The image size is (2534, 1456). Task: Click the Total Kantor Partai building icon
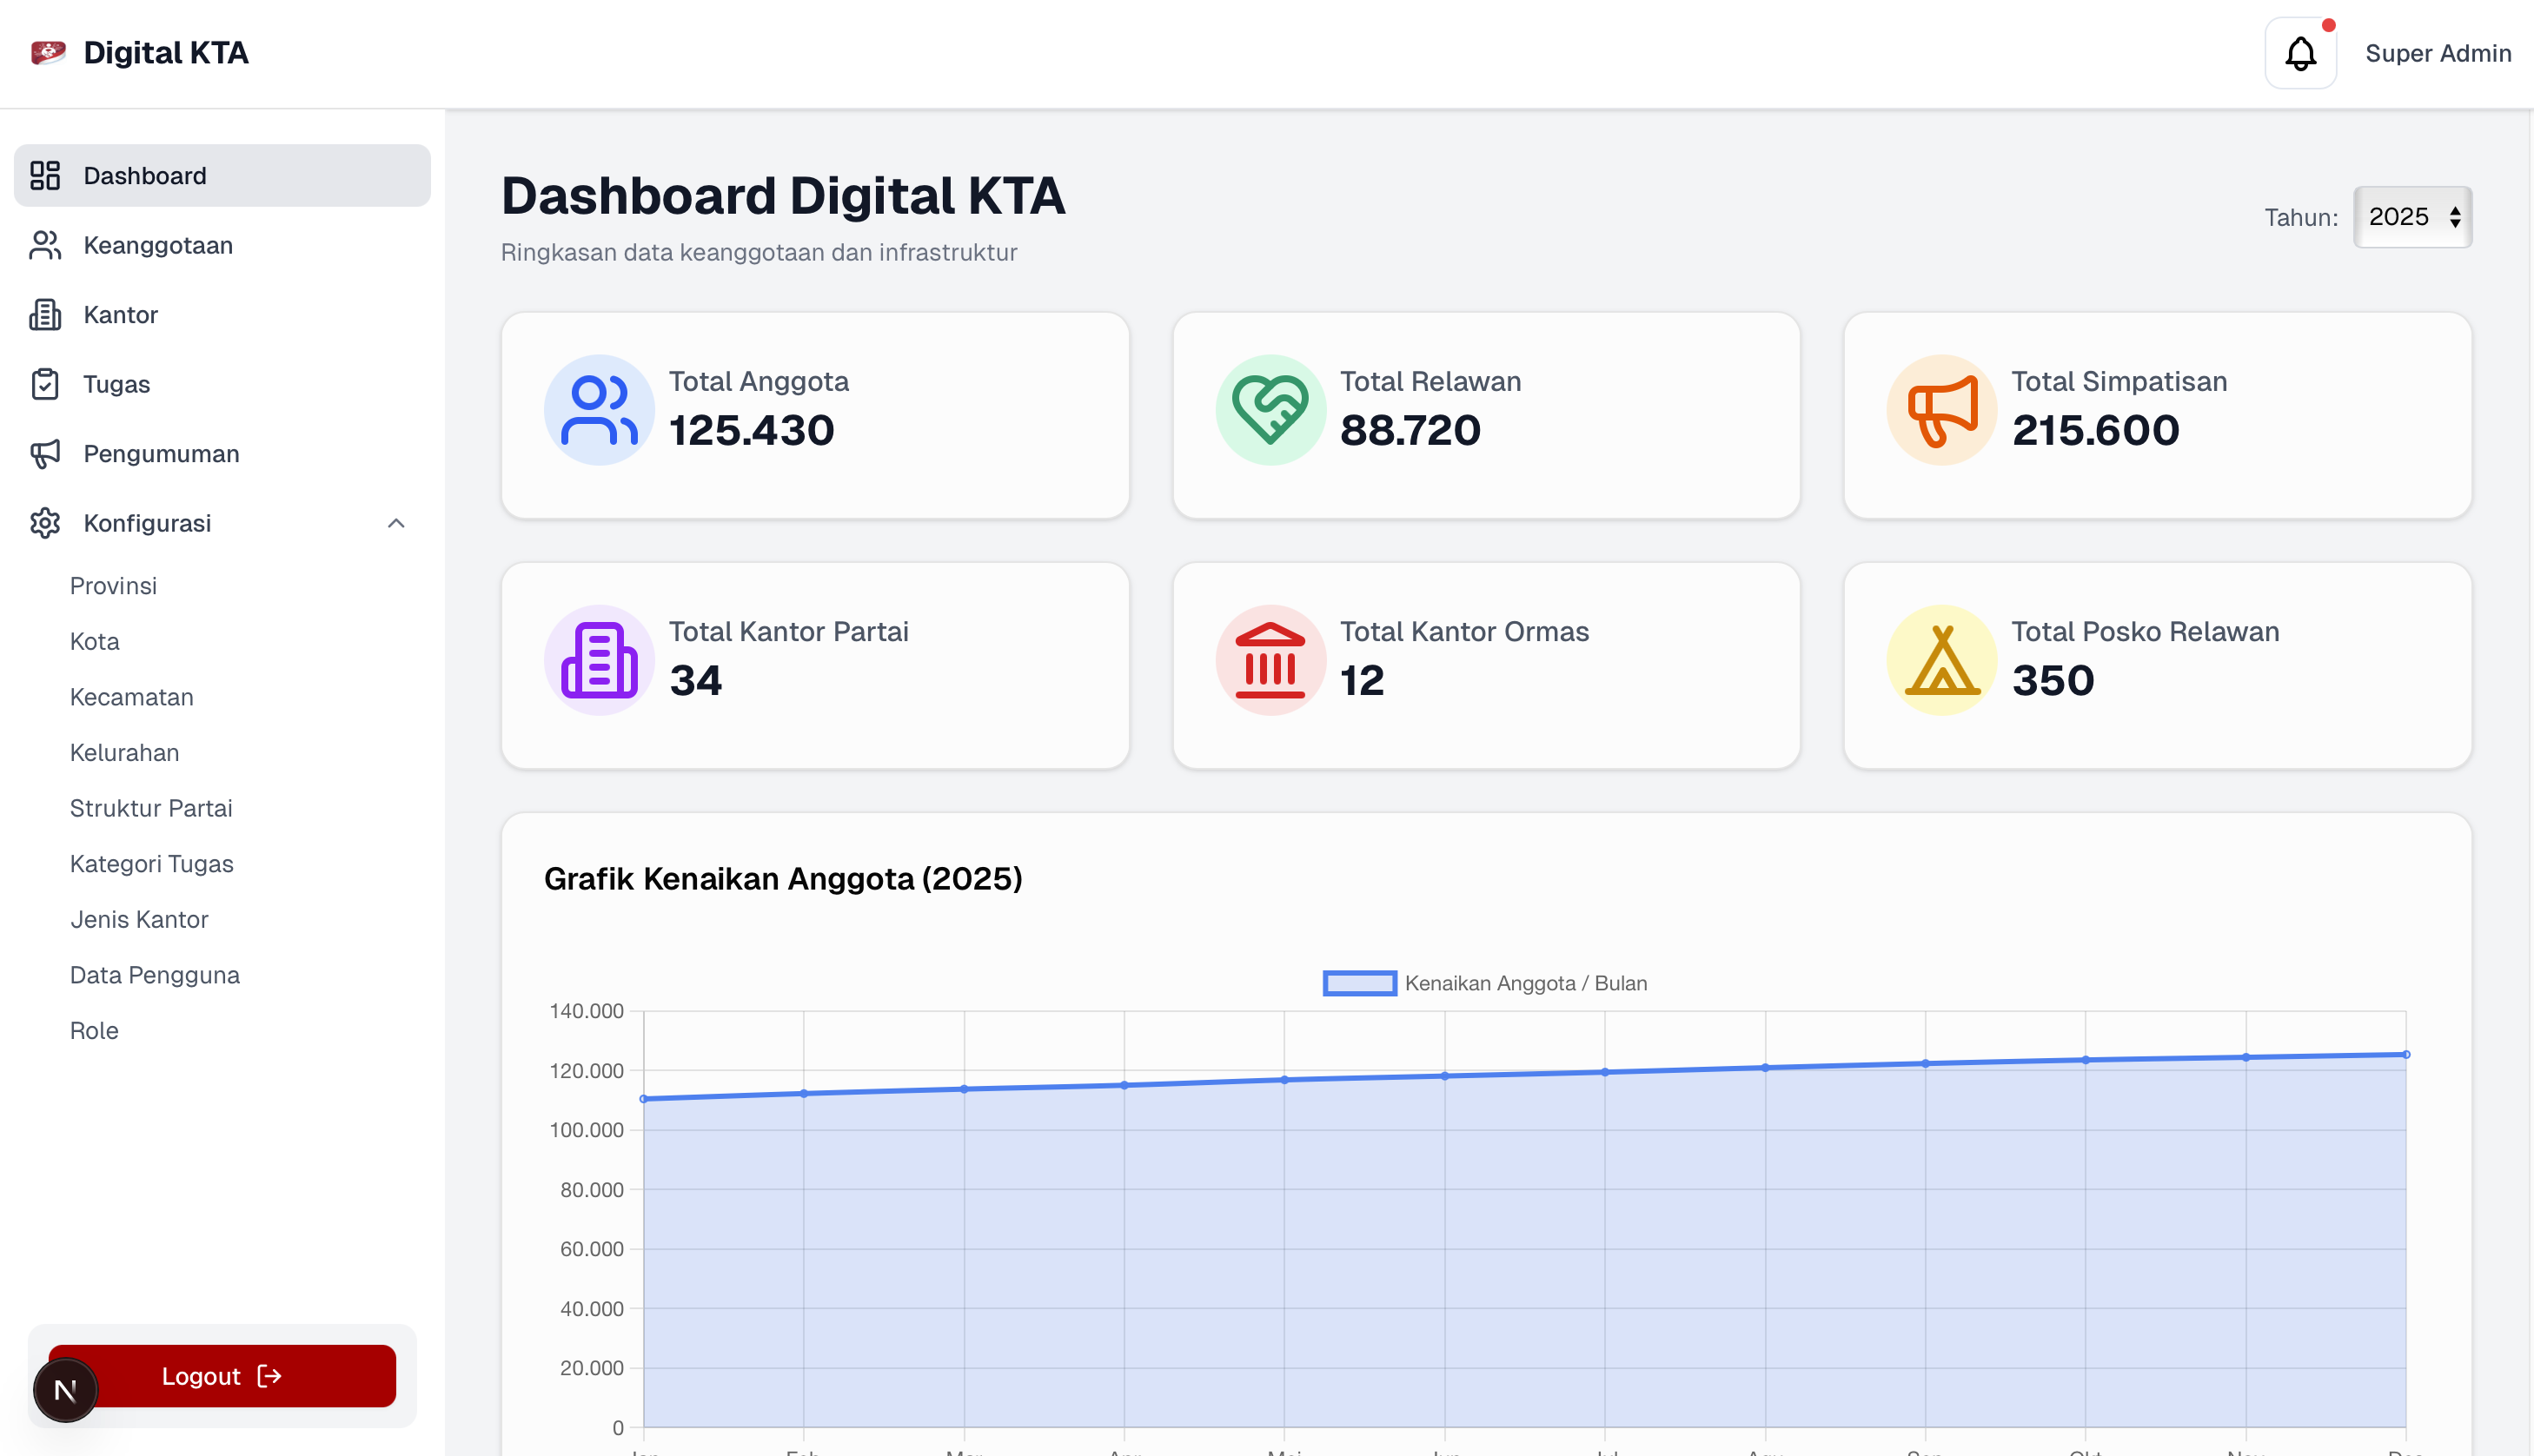[x=599, y=660]
